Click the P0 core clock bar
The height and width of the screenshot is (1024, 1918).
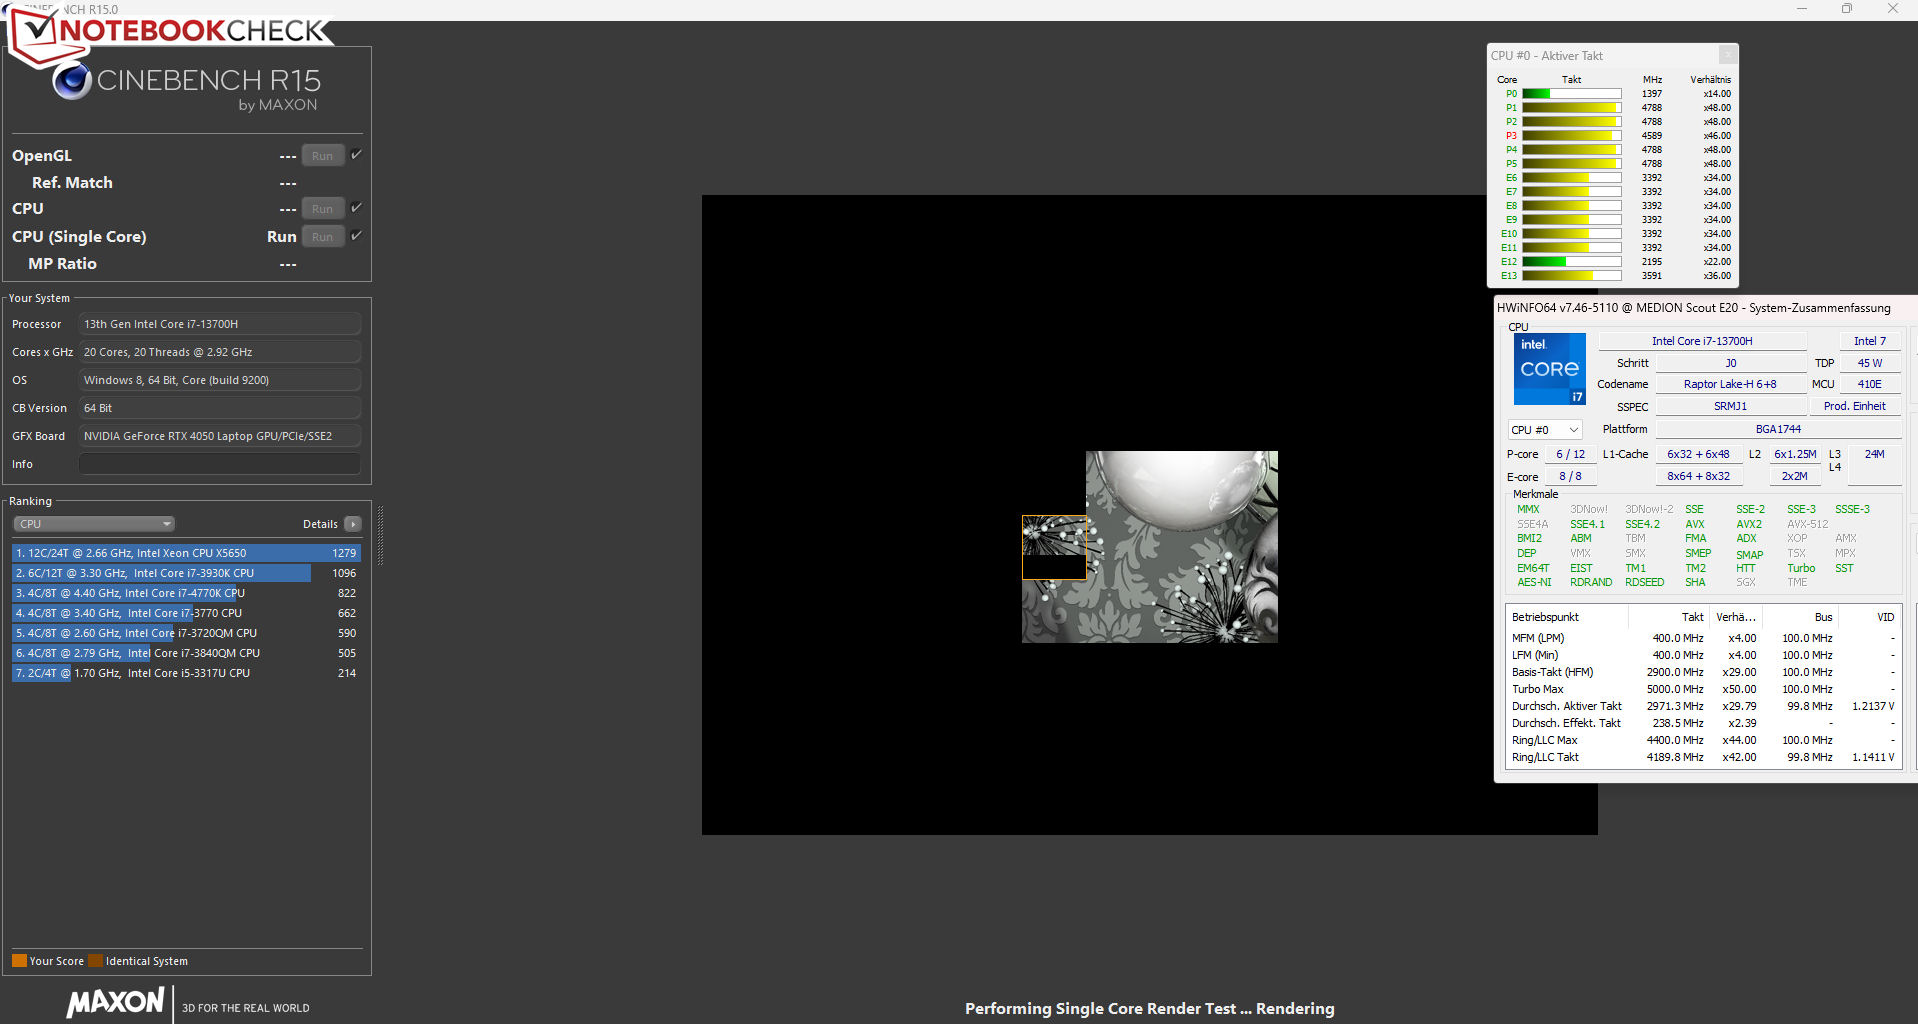(x=1571, y=94)
